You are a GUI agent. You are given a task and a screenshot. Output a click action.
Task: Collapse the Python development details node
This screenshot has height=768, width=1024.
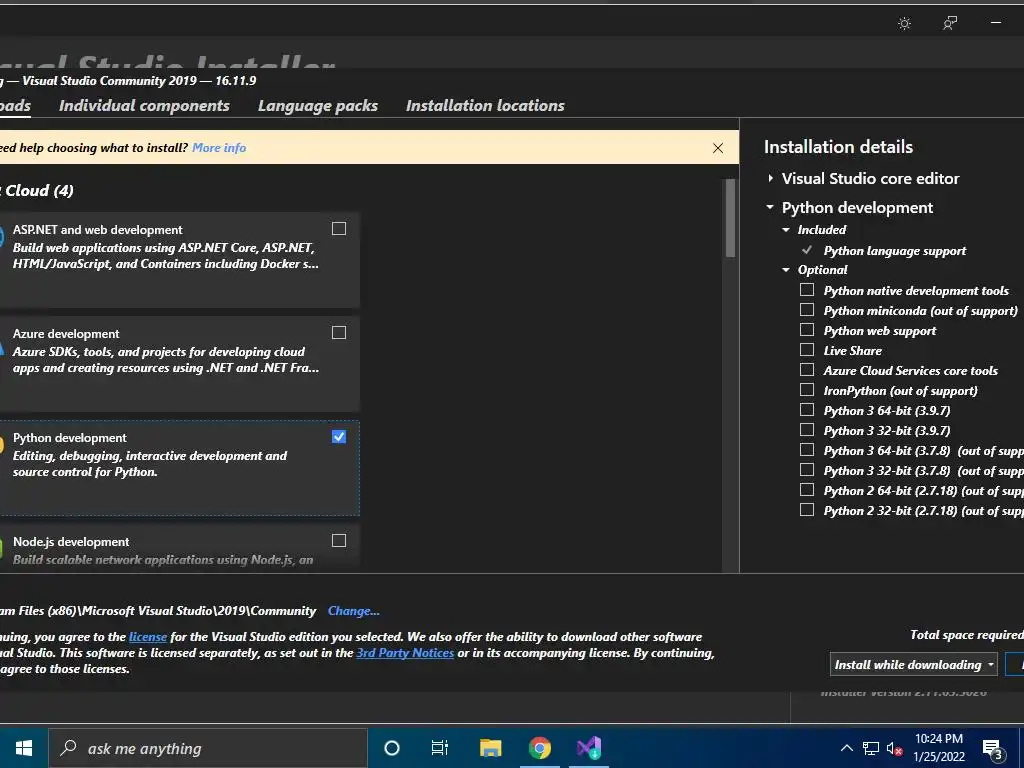(770, 207)
